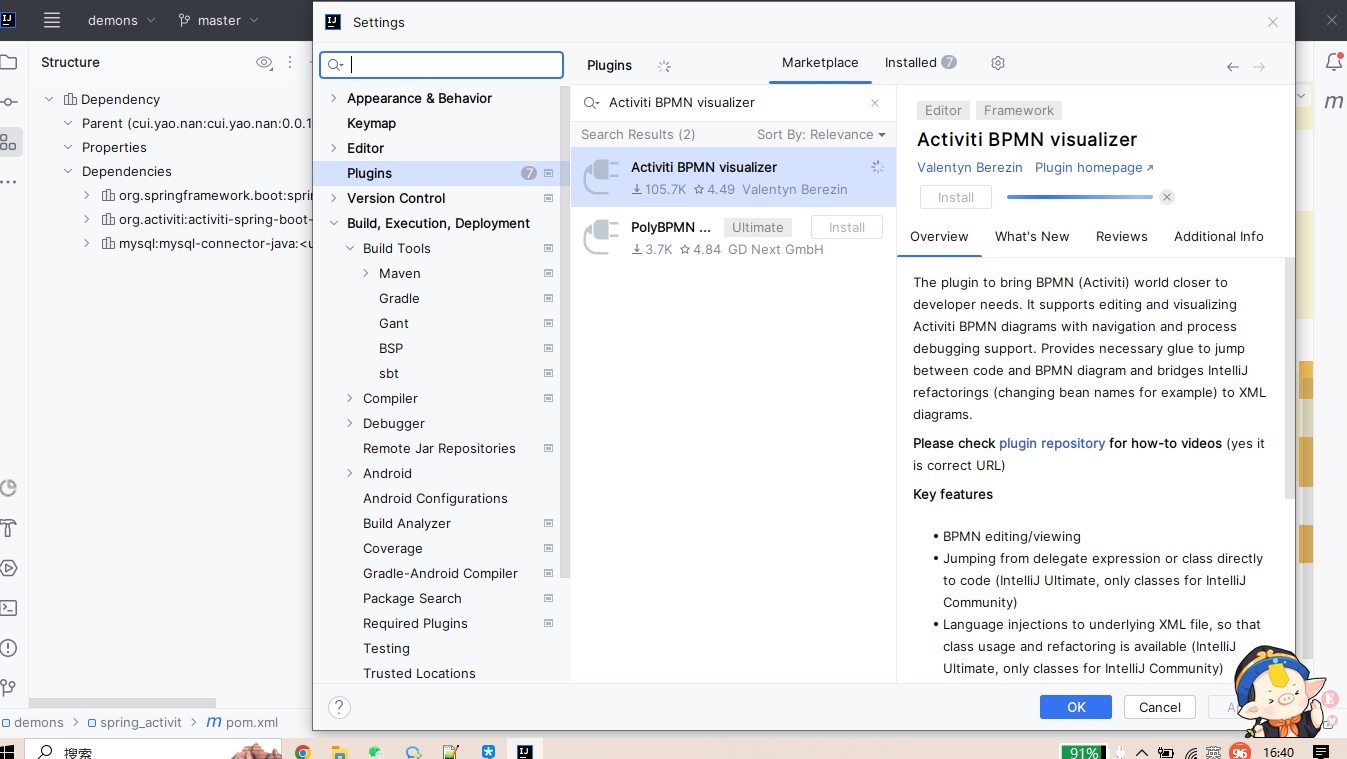Open the demons project dropdown

(x=121, y=20)
